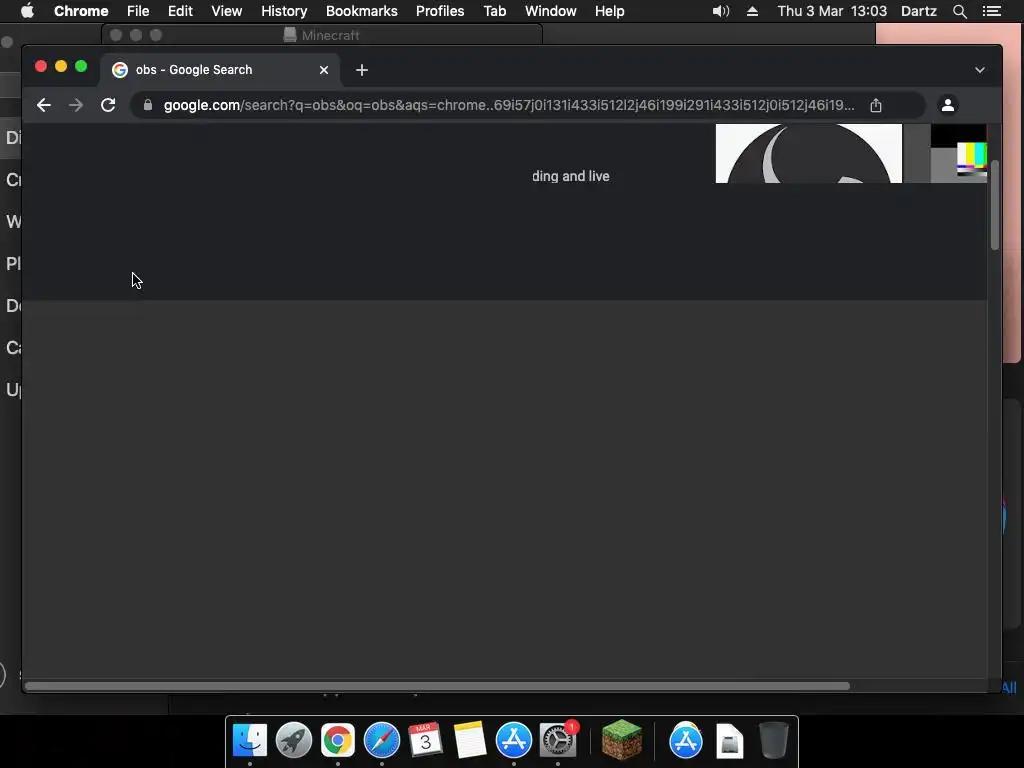Screen dimensions: 1024x768
Task: Click the vertical page scrollbar
Action: 994,204
